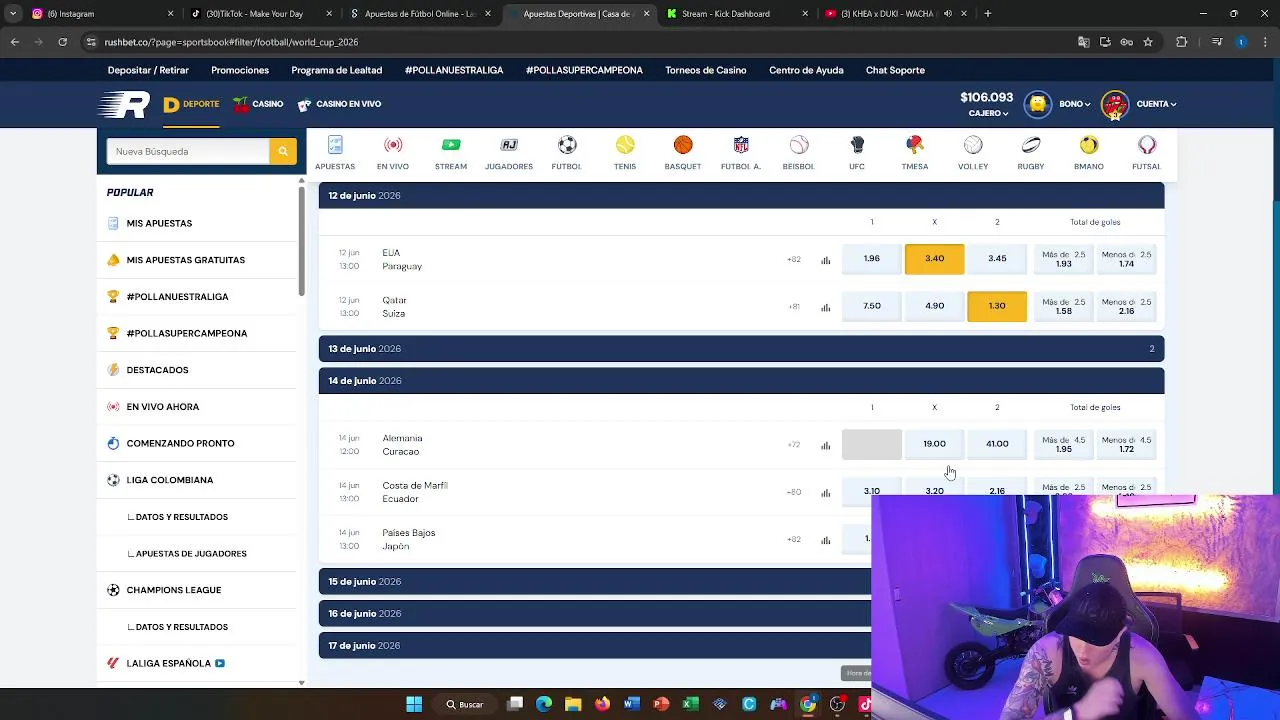Open the Cuenta account dropdown
Screen dimensions: 1280x720
tap(1156, 104)
